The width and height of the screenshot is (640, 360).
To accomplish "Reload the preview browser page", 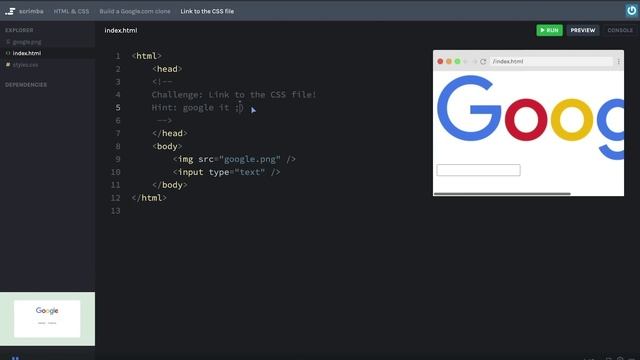I will coord(483,62).
